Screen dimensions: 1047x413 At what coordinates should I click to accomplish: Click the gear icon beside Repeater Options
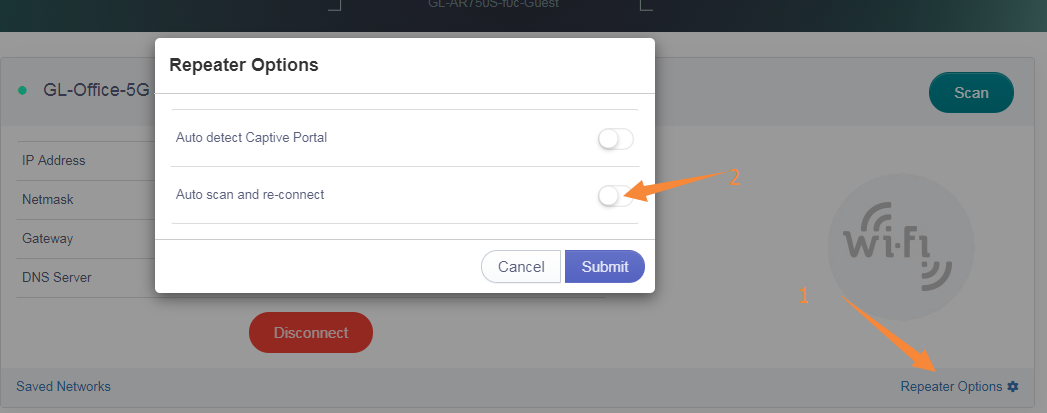(1013, 386)
